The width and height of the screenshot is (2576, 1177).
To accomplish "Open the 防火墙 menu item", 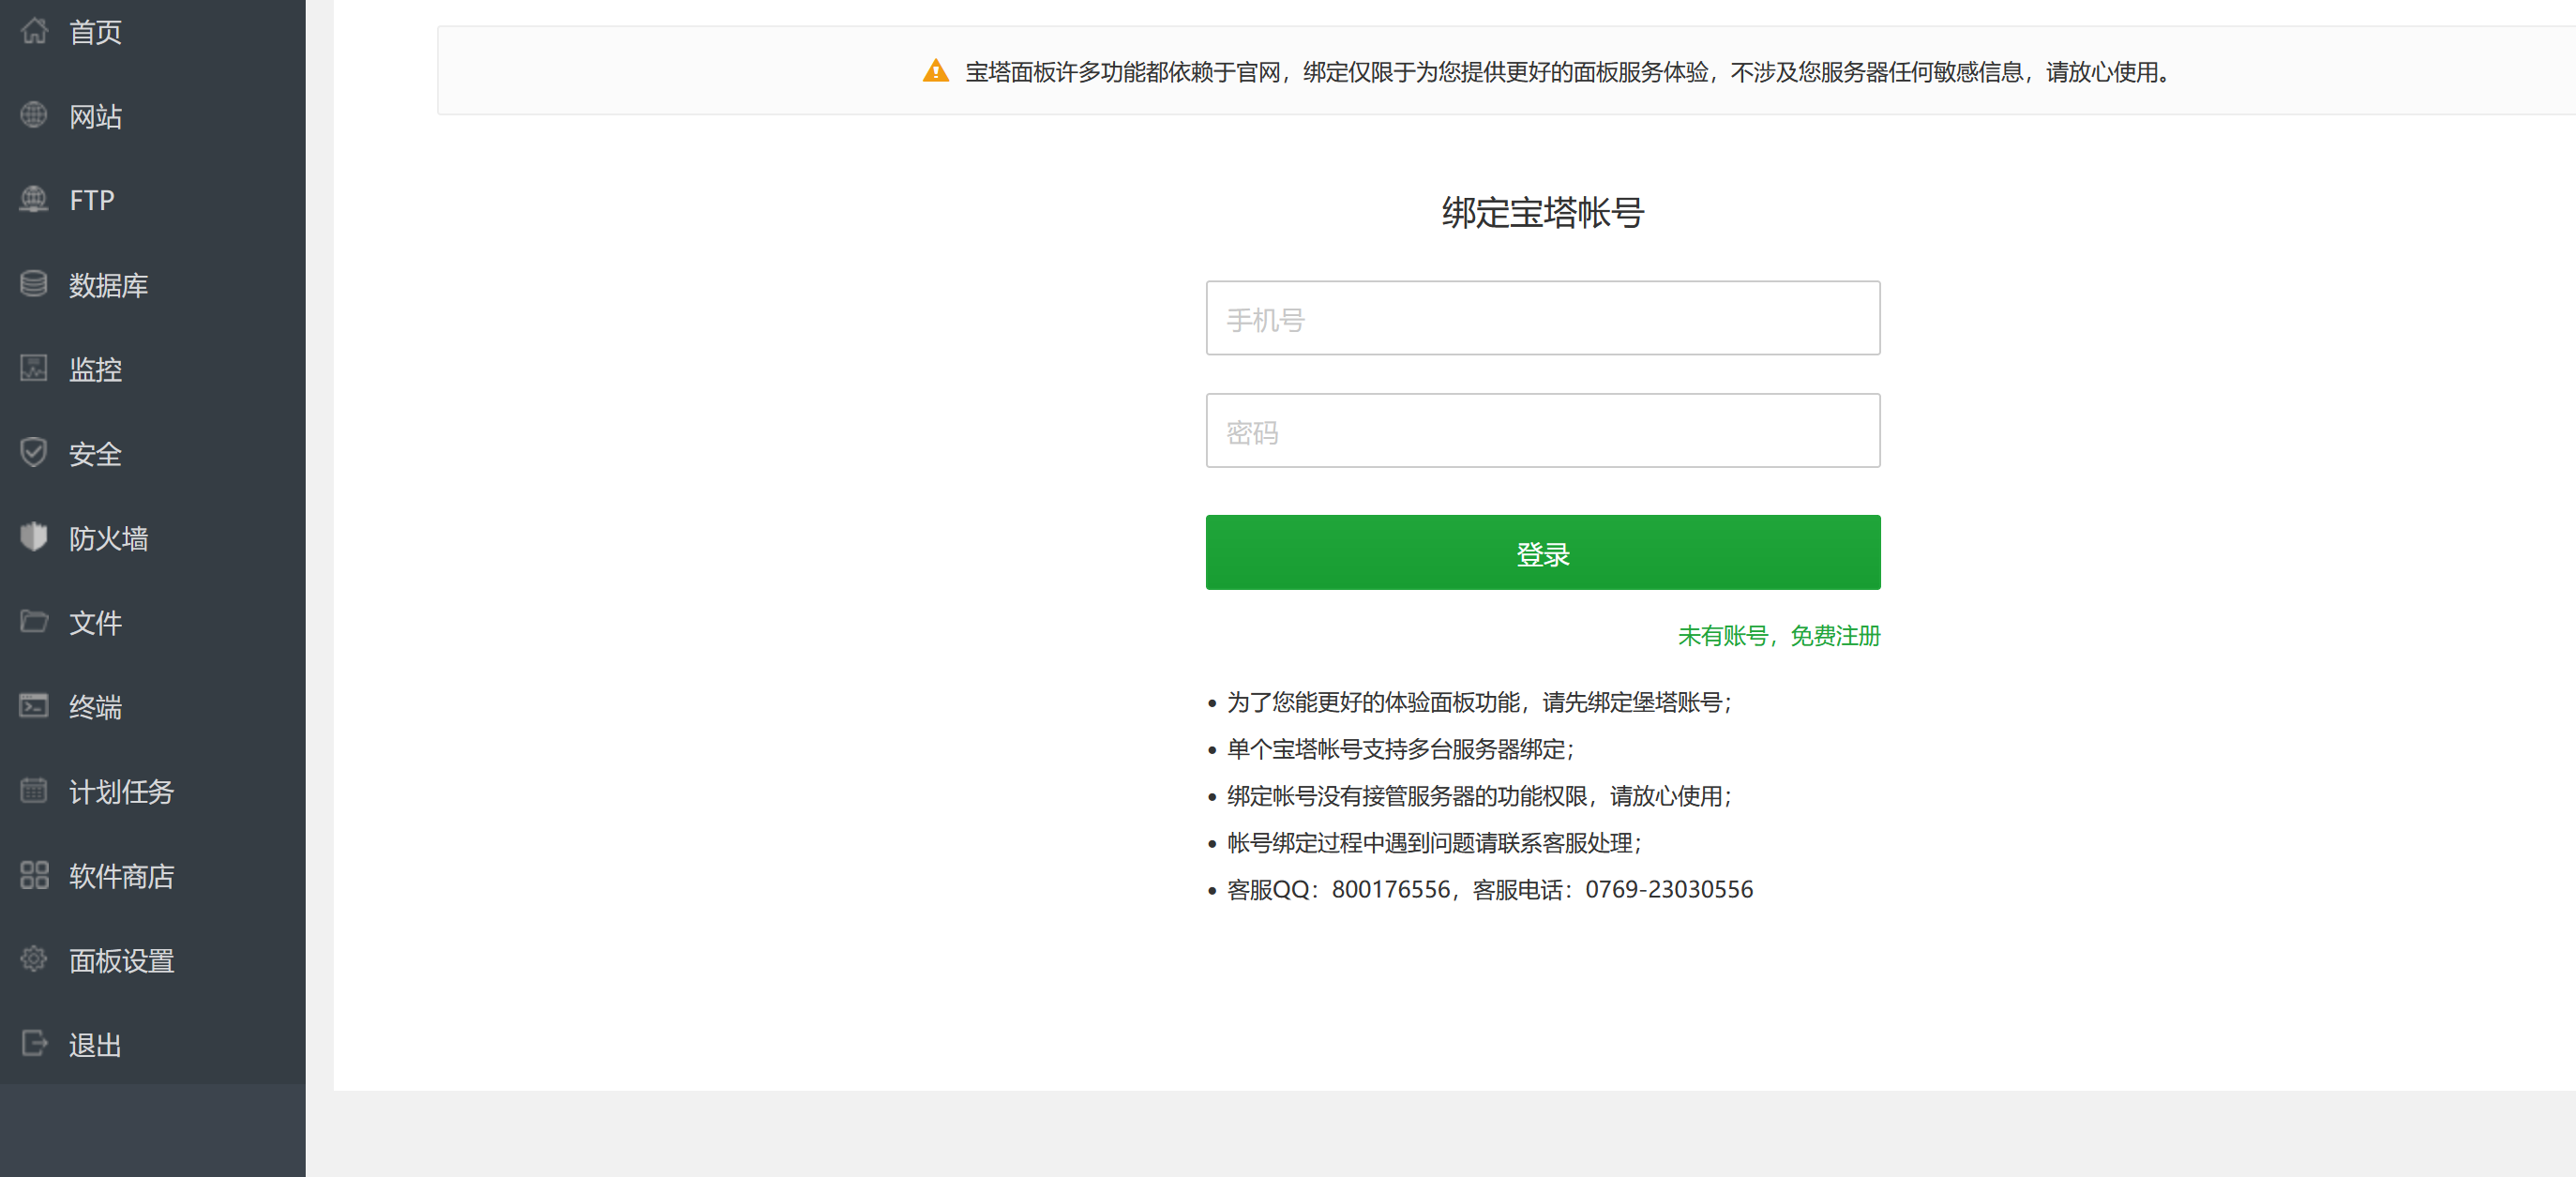I will coord(108,538).
